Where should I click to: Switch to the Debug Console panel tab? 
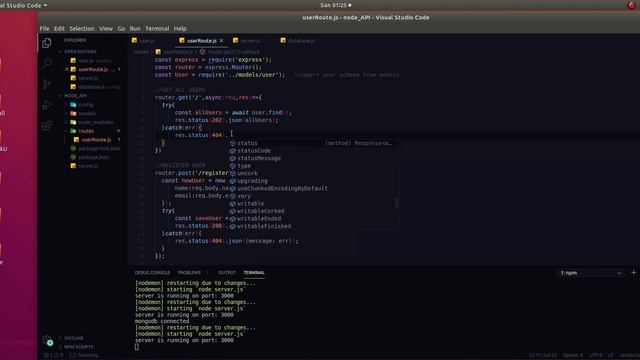pos(152,273)
